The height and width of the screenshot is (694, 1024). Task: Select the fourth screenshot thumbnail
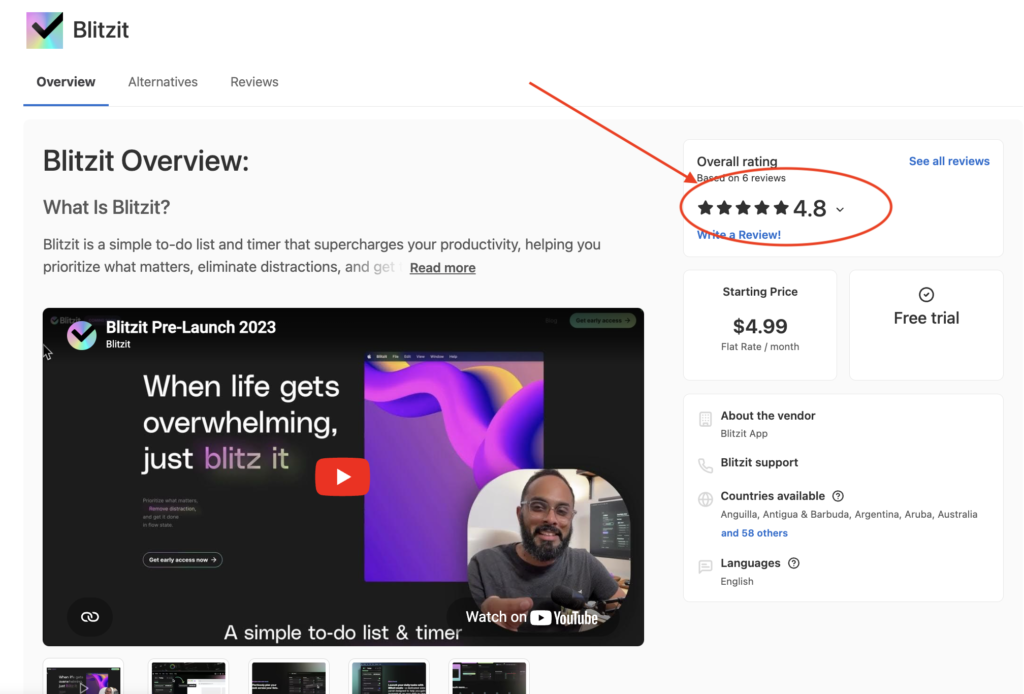click(389, 677)
